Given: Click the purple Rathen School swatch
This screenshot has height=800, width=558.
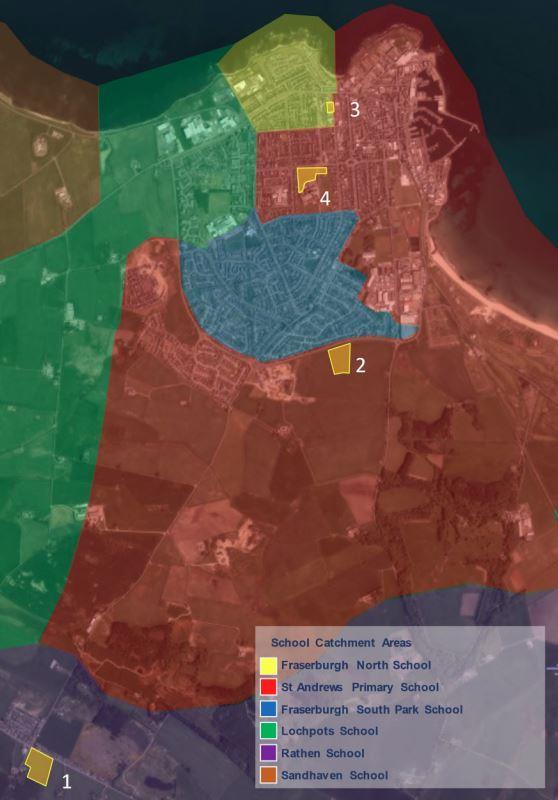Looking at the screenshot, I should (268, 754).
